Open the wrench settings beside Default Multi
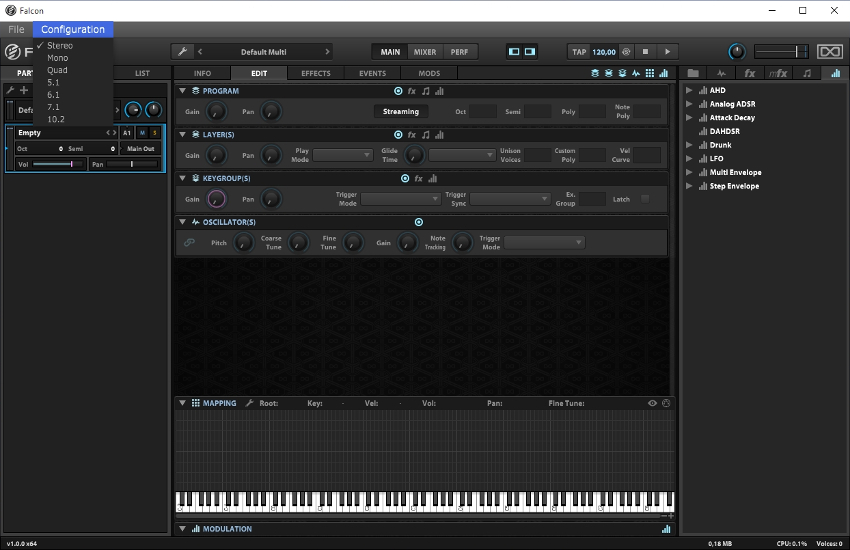 (183, 51)
